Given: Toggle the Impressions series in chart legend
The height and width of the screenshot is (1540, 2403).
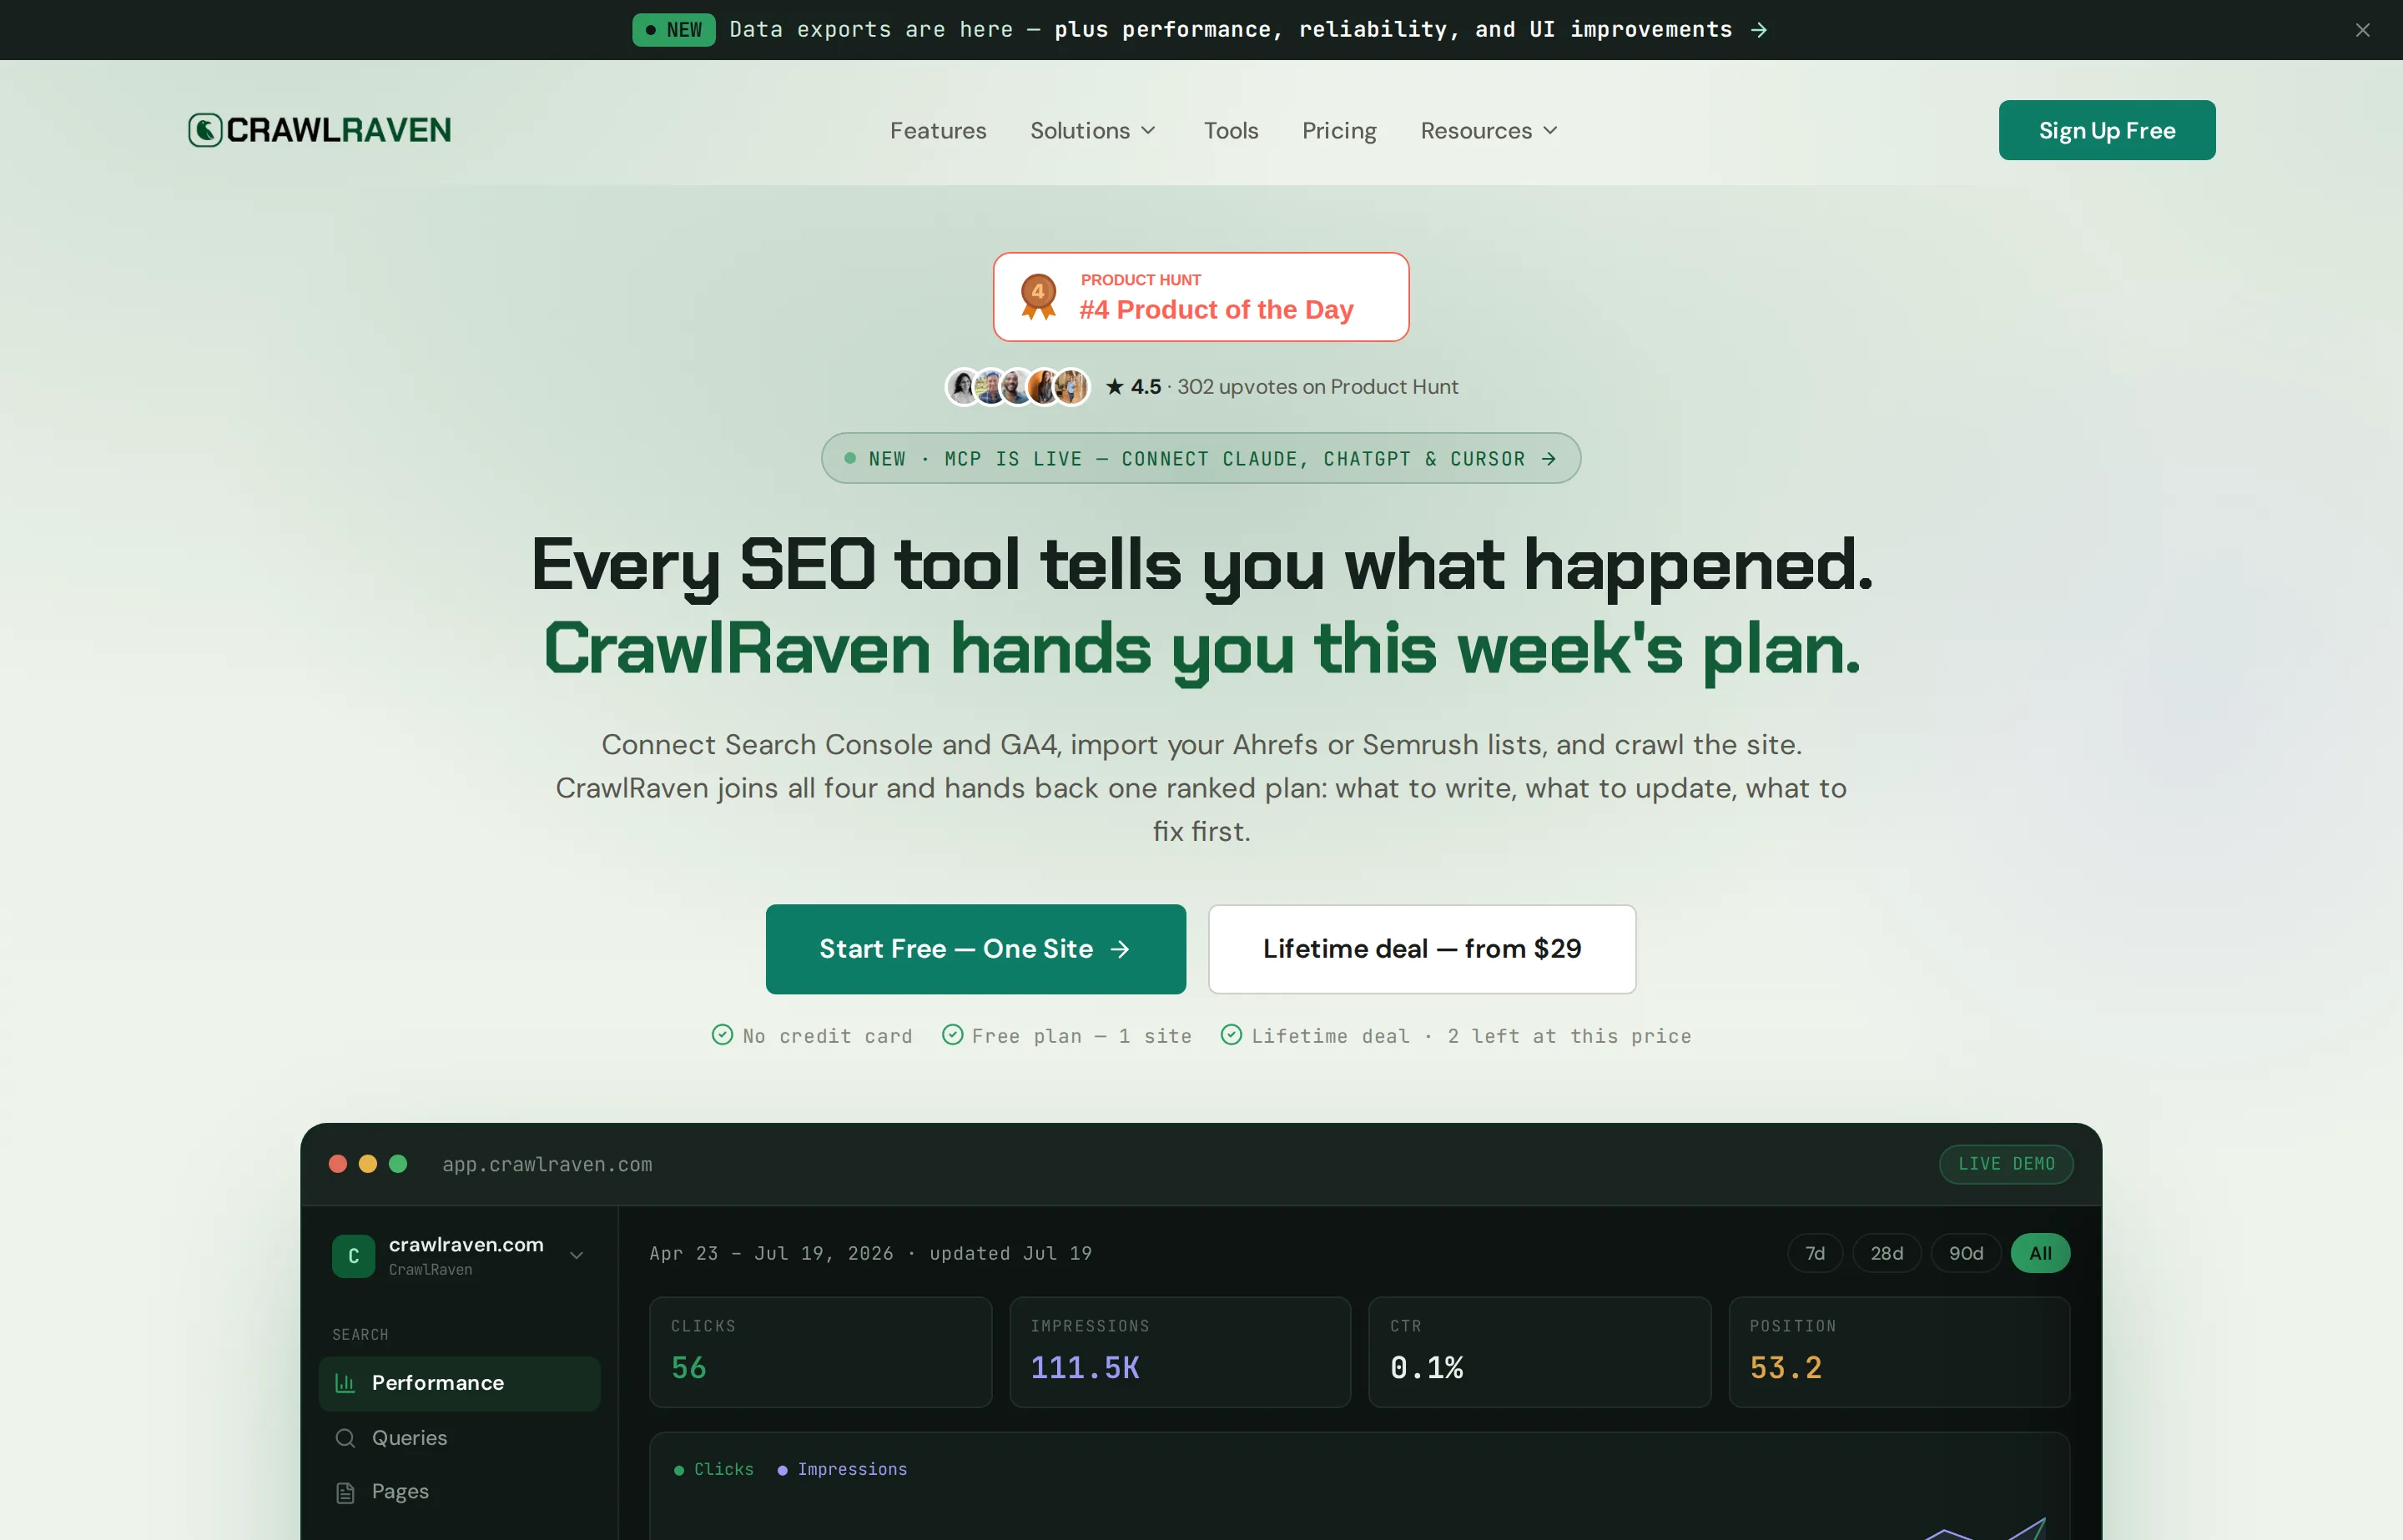Looking at the screenshot, I should (842, 1469).
